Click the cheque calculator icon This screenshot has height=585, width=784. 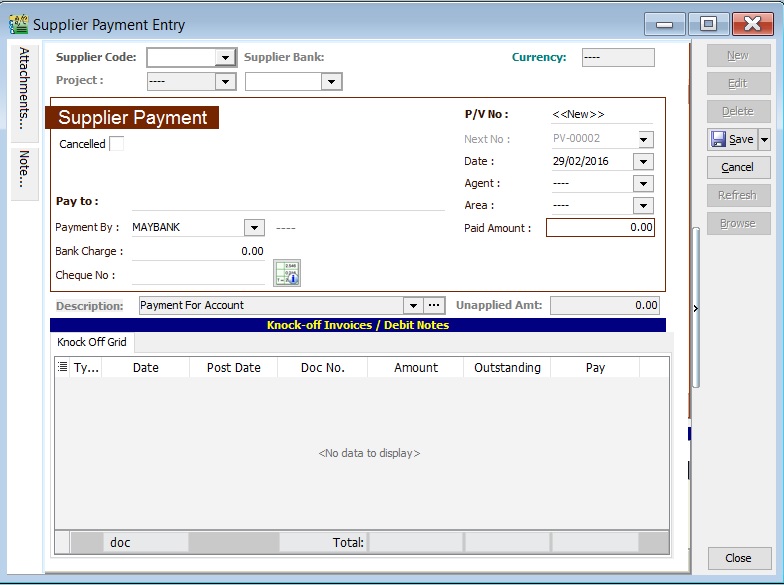point(287,273)
